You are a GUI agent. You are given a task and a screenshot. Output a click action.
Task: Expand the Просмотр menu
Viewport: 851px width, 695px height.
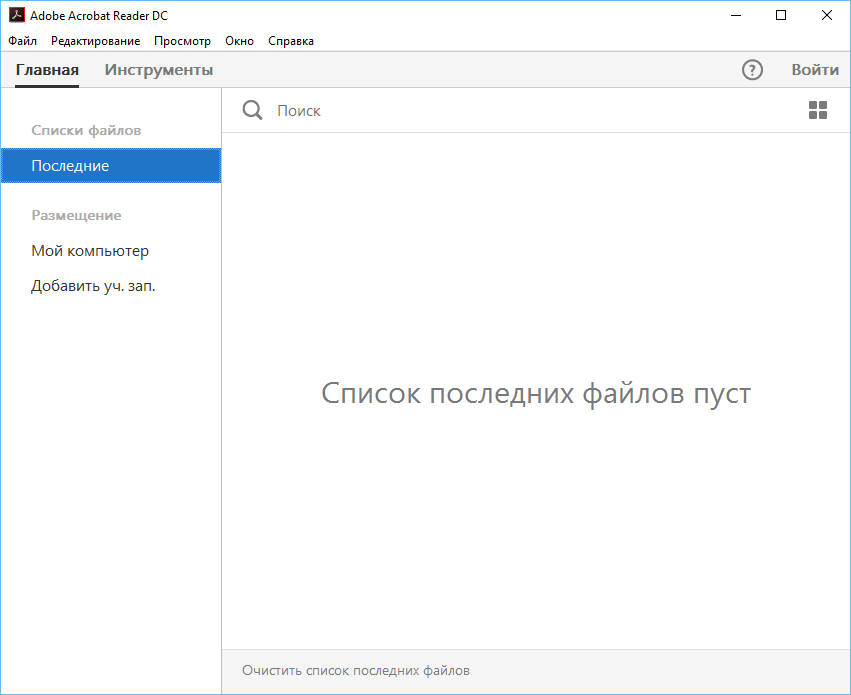(x=182, y=41)
